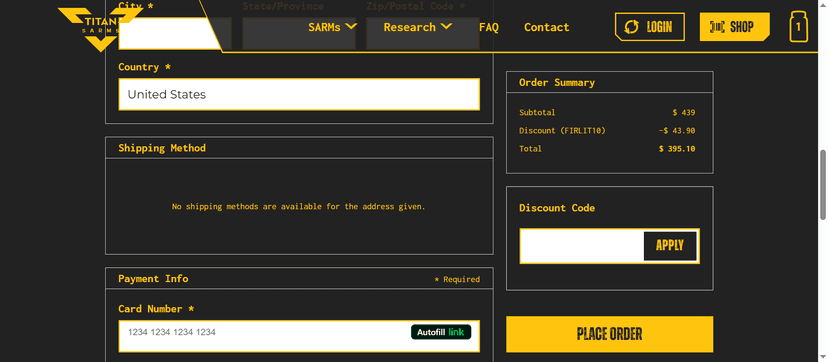Click the no shipping methods message

click(x=299, y=207)
